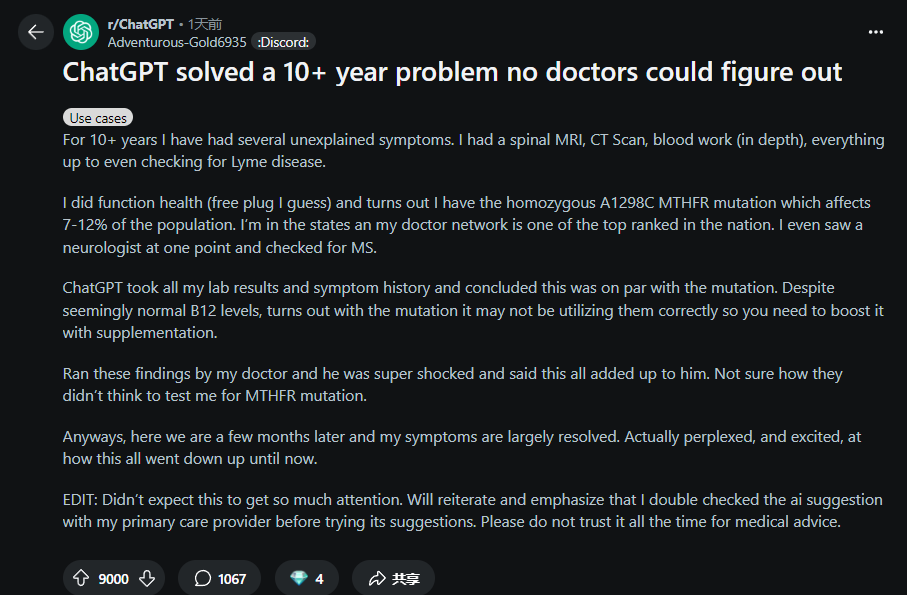Image resolution: width=907 pixels, height=595 pixels.
Task: Click the share arrow icon
Action: click(377, 578)
